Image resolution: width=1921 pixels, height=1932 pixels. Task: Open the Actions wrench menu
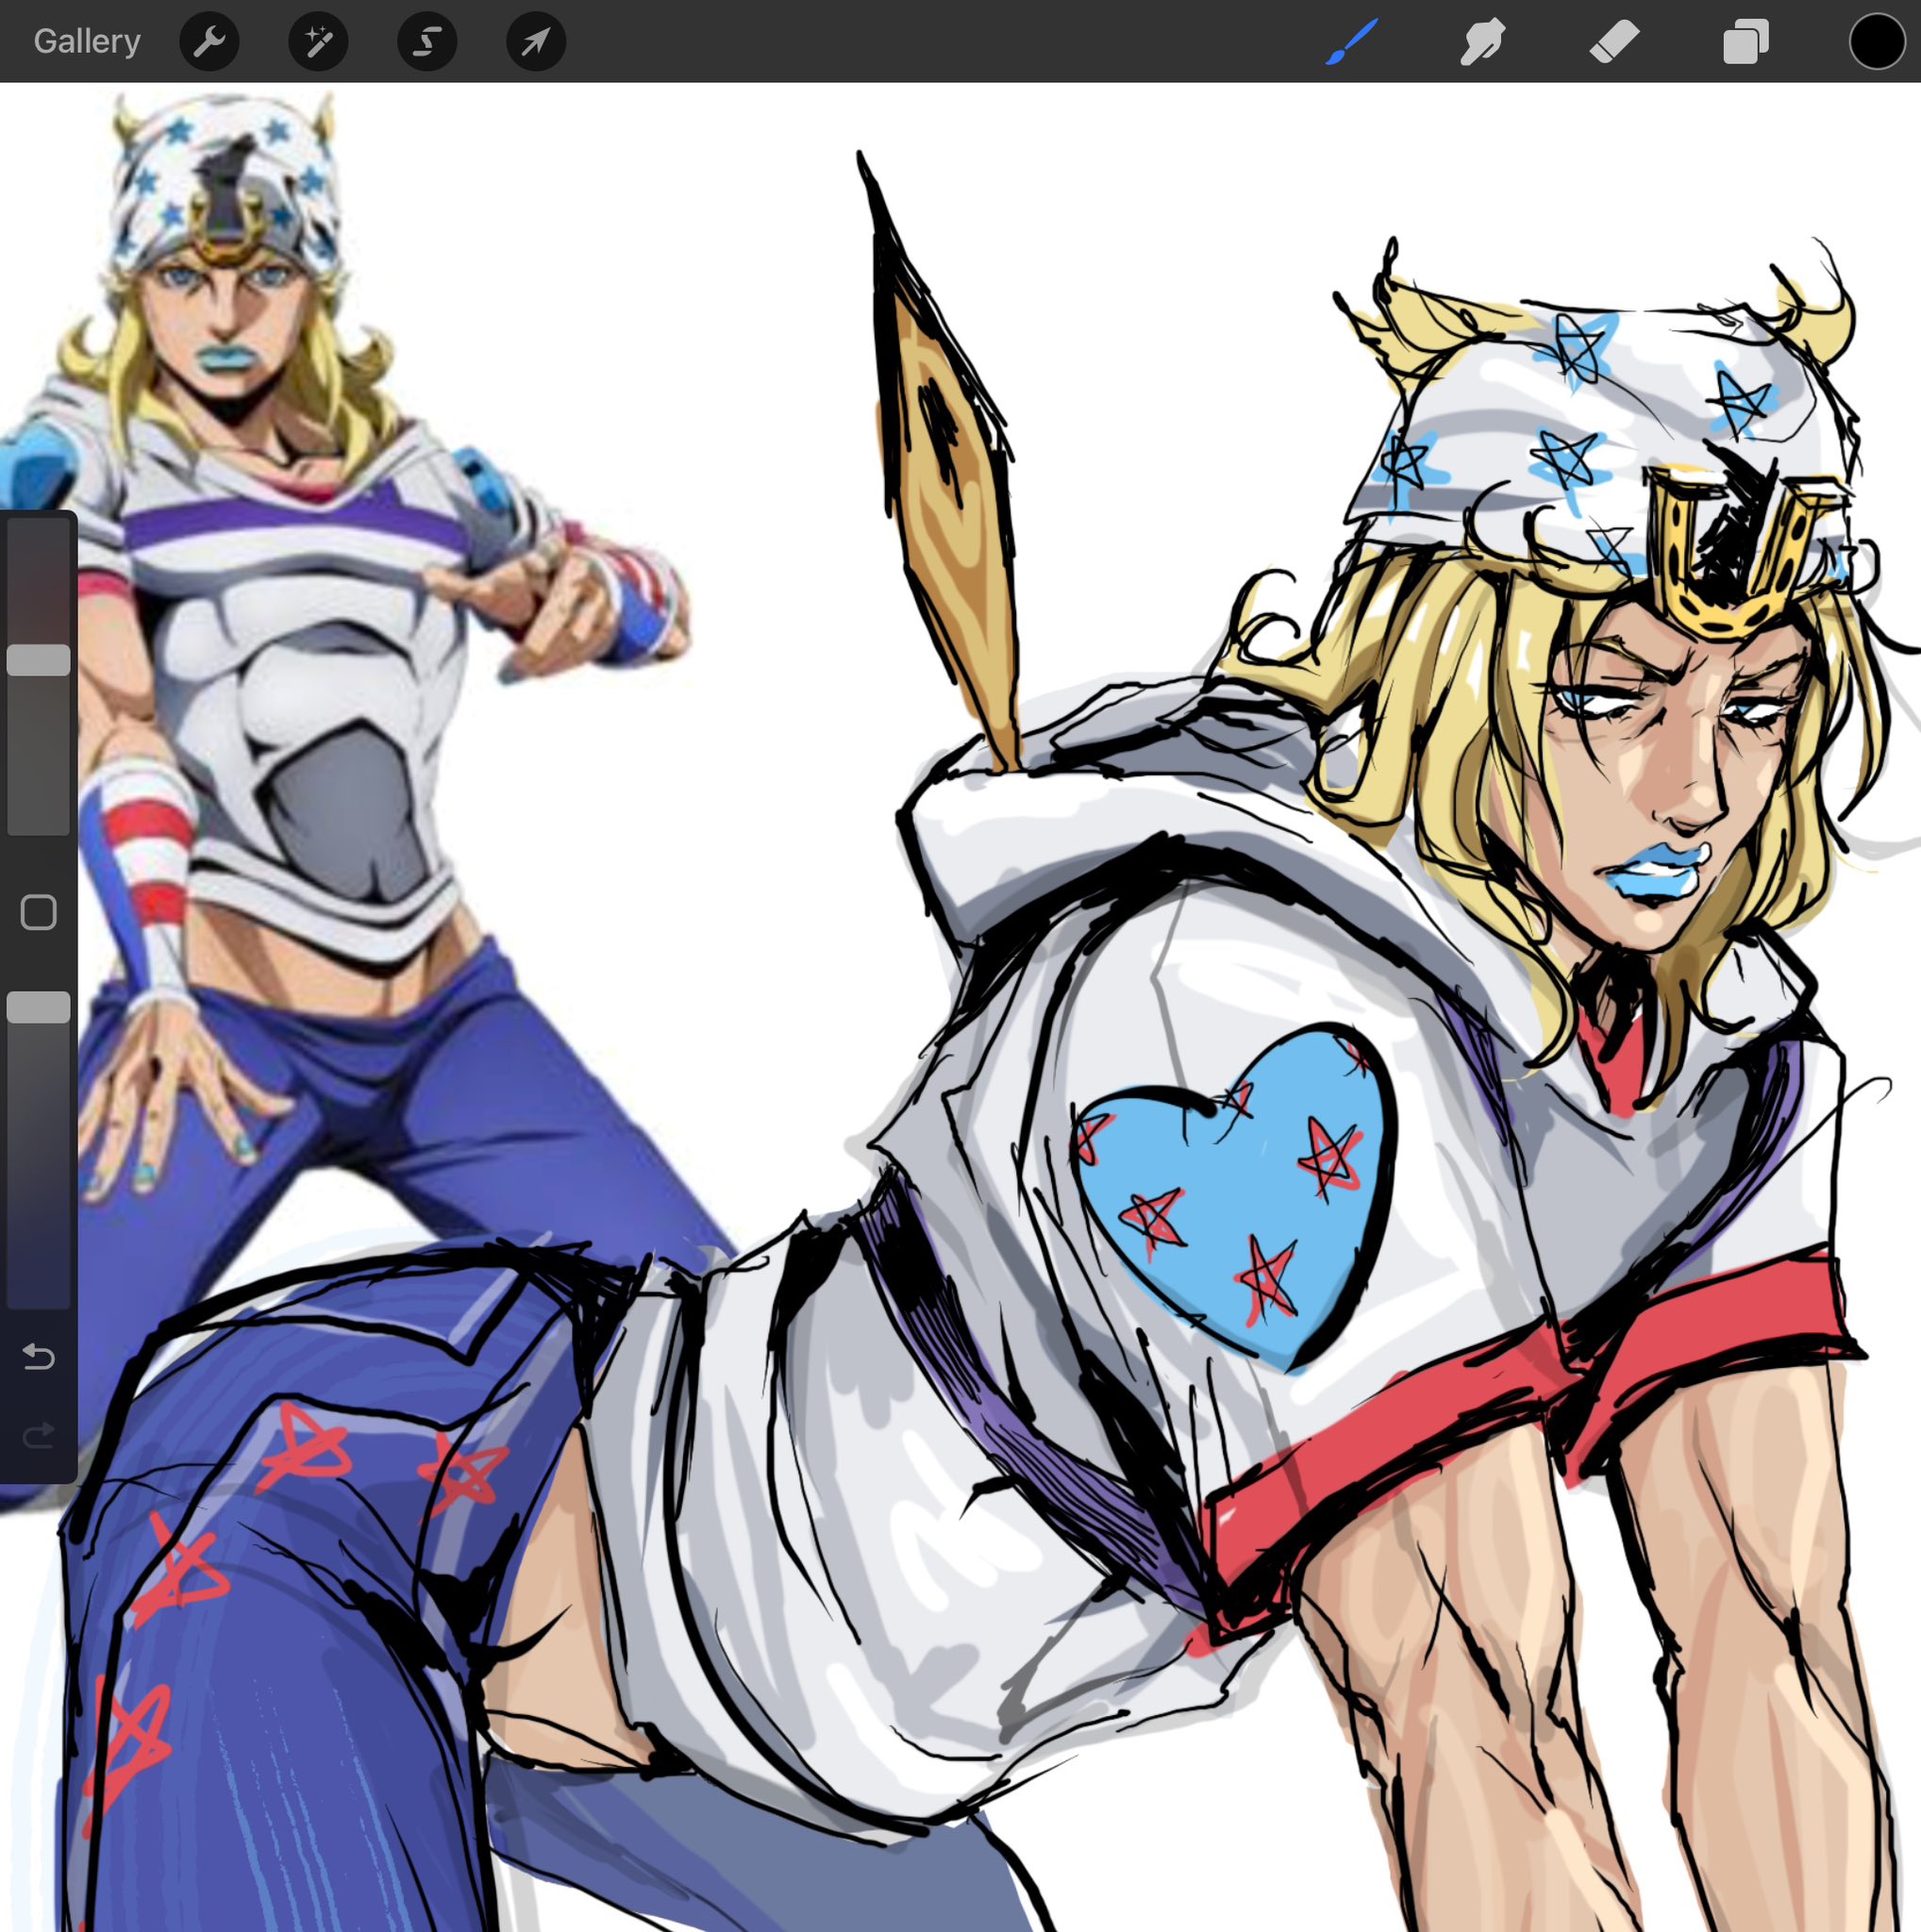point(209,41)
